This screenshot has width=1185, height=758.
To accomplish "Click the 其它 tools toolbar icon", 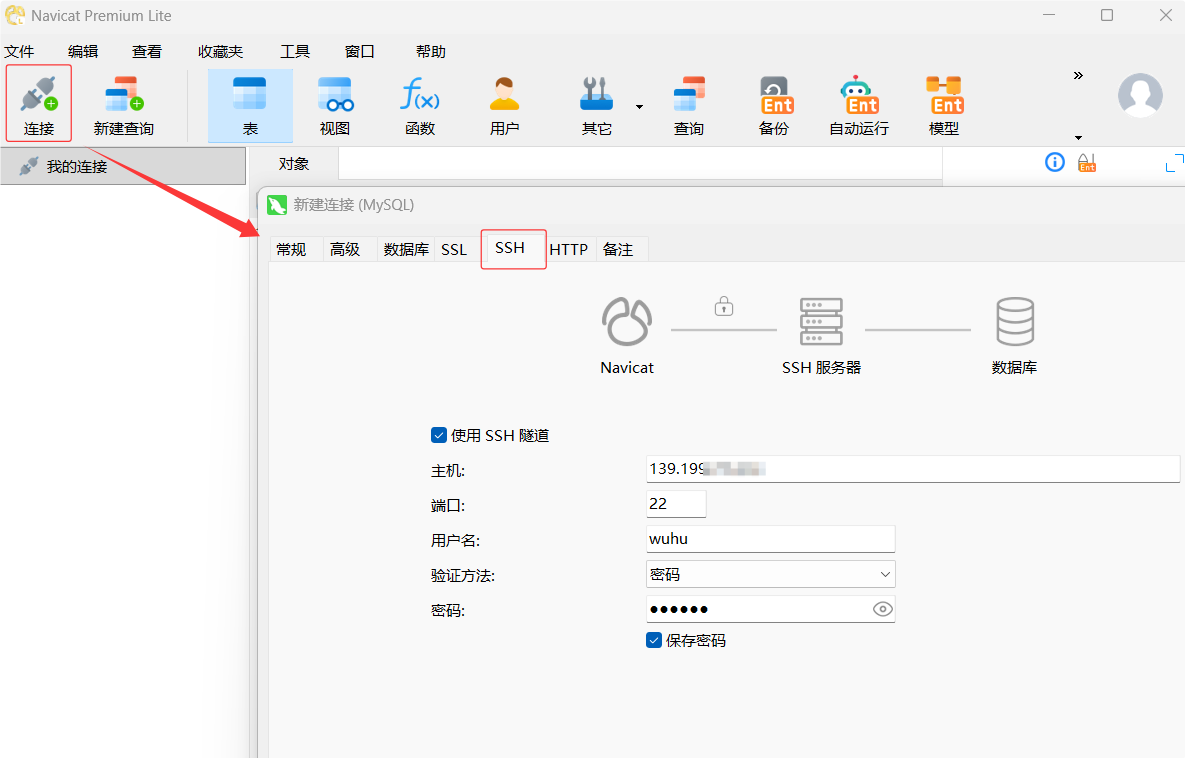I will [596, 106].
